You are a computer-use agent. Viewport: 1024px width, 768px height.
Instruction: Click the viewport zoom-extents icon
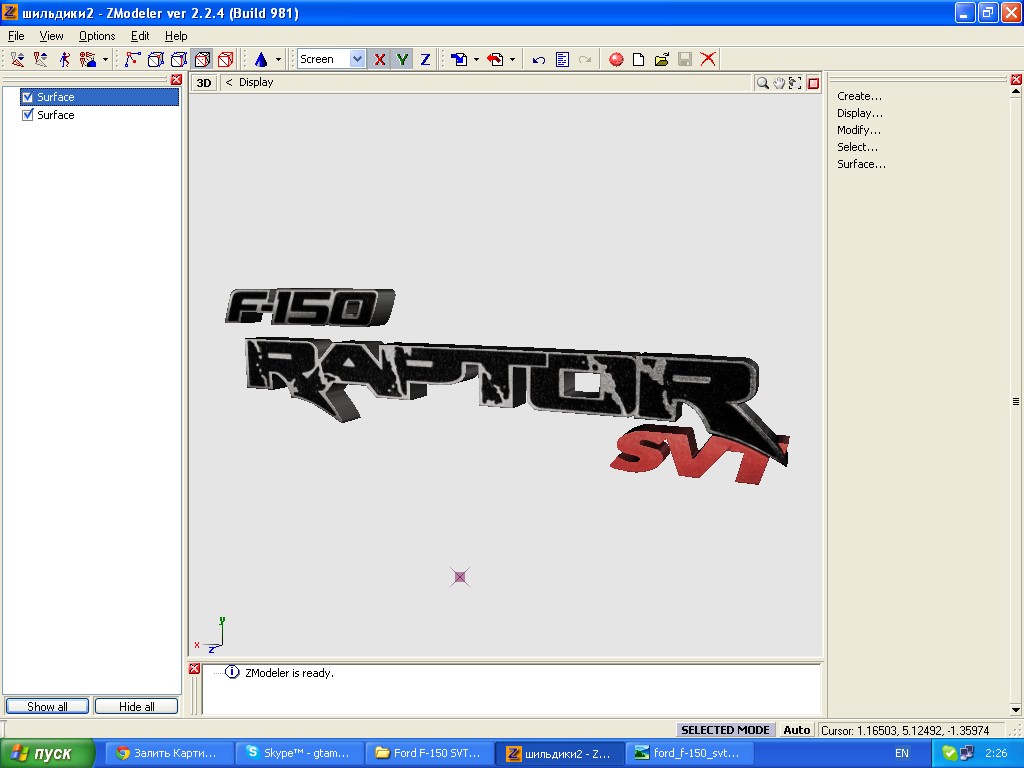795,83
